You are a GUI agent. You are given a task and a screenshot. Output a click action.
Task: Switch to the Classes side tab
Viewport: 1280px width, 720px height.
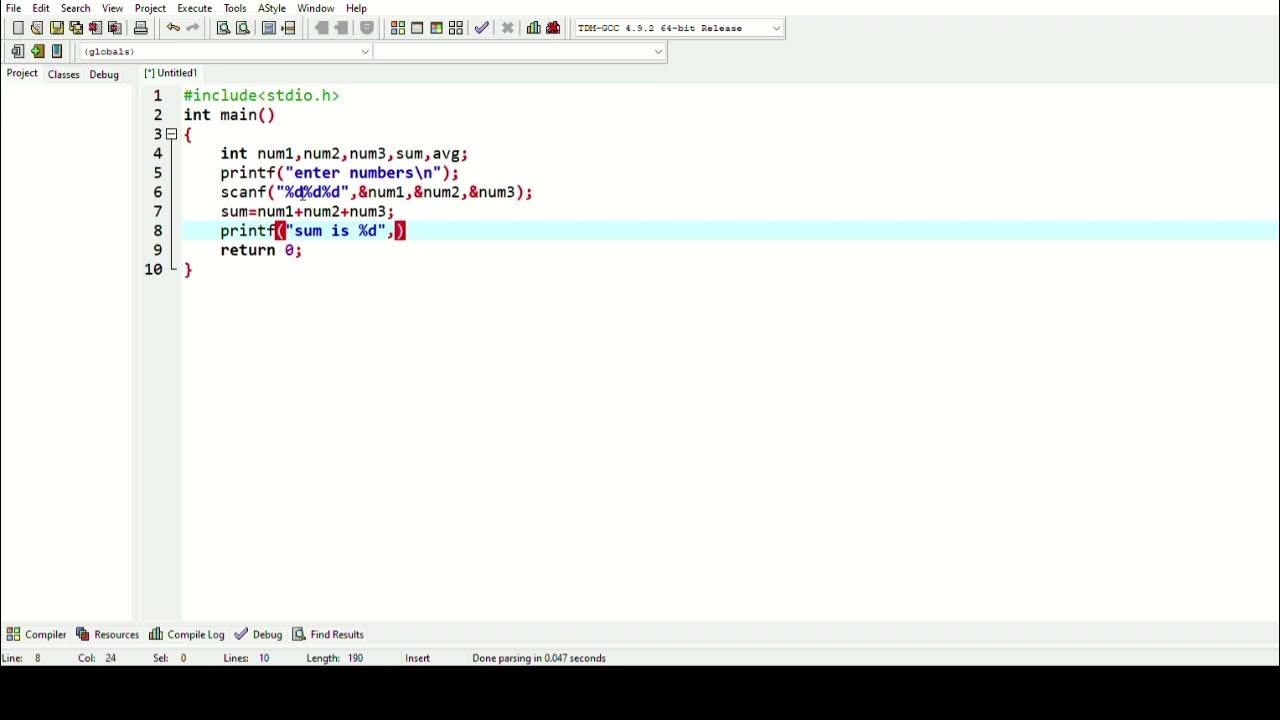pyautogui.click(x=63, y=74)
